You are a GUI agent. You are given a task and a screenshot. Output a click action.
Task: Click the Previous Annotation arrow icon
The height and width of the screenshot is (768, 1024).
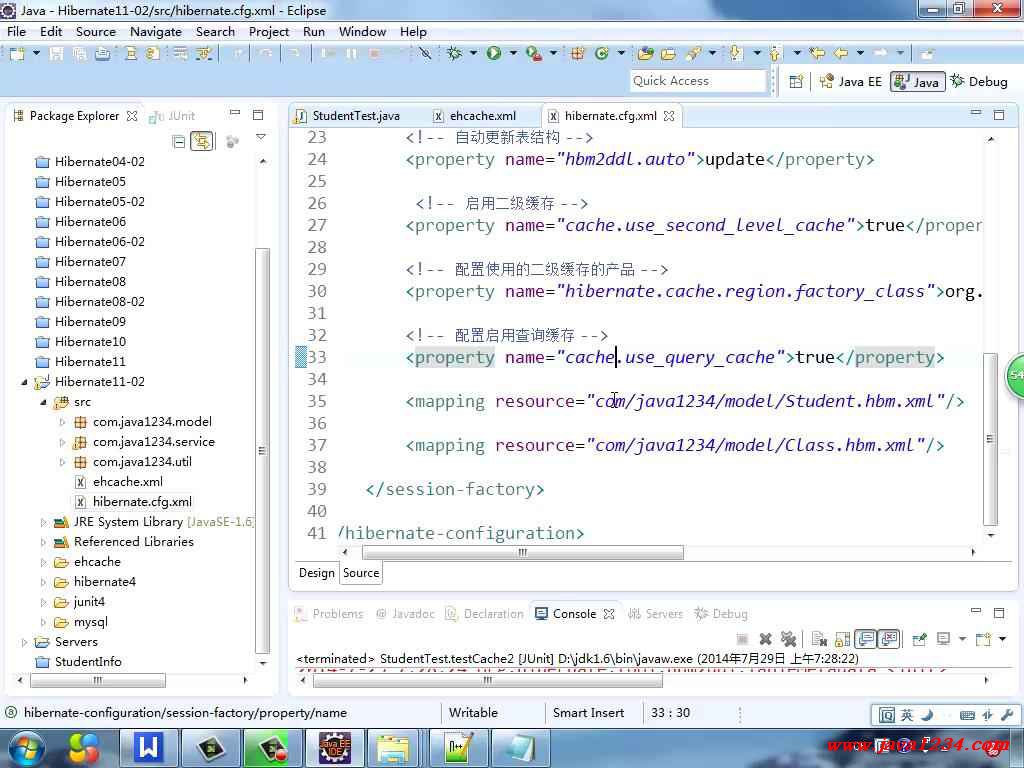click(775, 54)
